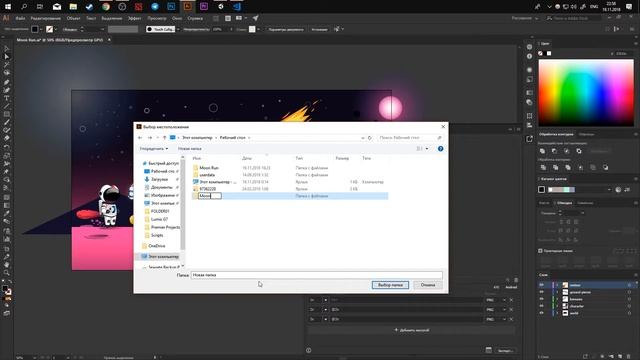Open Photoshop from the taskbar

click(171, 7)
